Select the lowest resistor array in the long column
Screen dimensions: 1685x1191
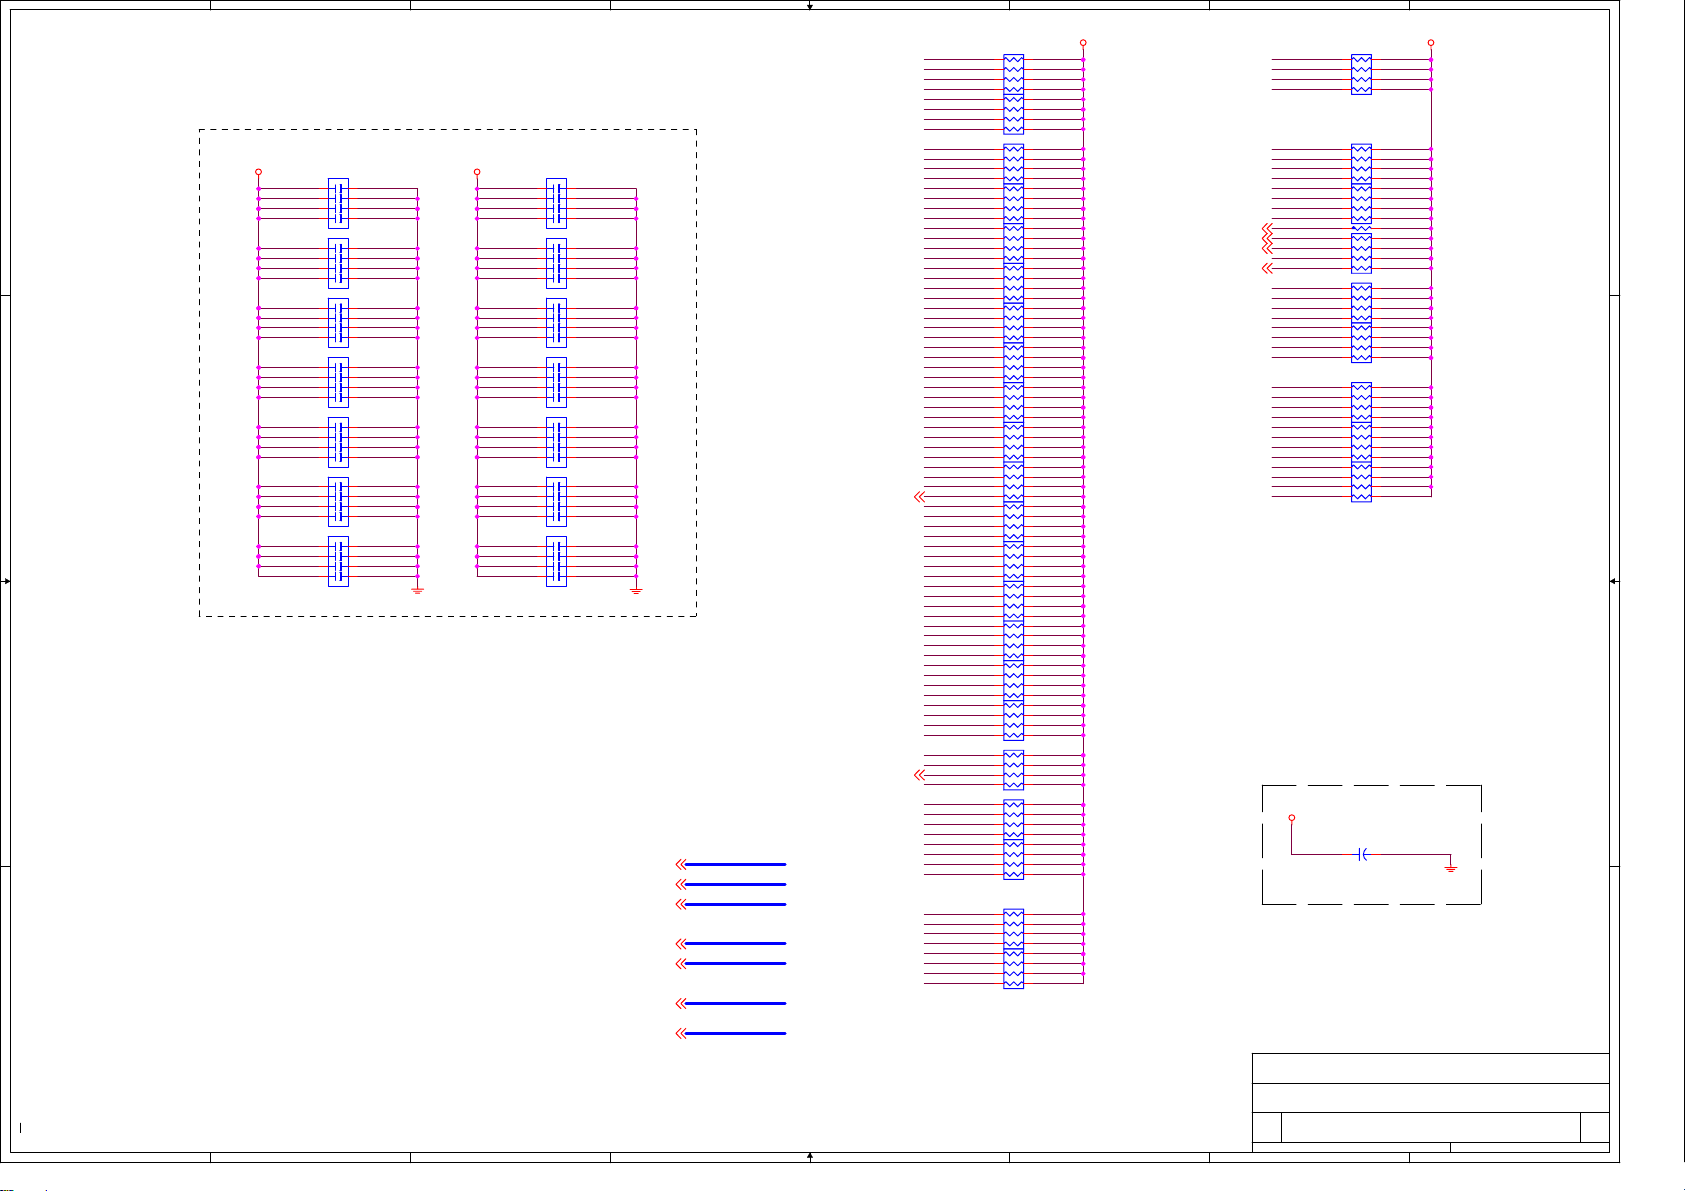[x=1013, y=969]
